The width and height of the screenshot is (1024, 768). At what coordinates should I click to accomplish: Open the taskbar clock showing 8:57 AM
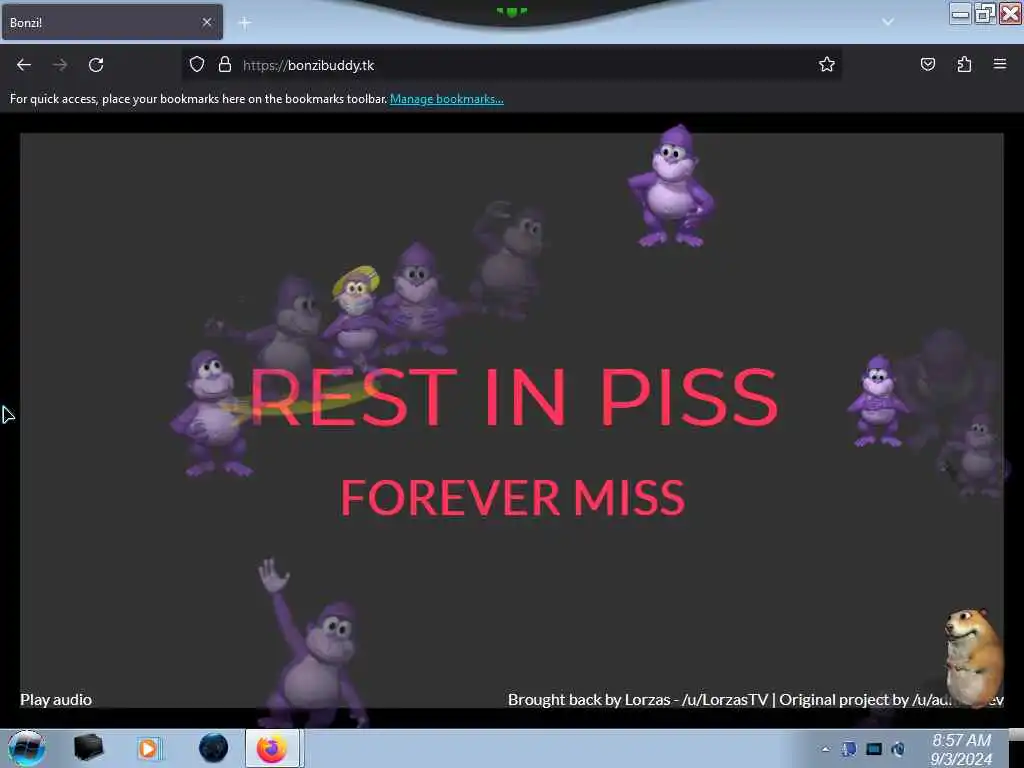(961, 749)
